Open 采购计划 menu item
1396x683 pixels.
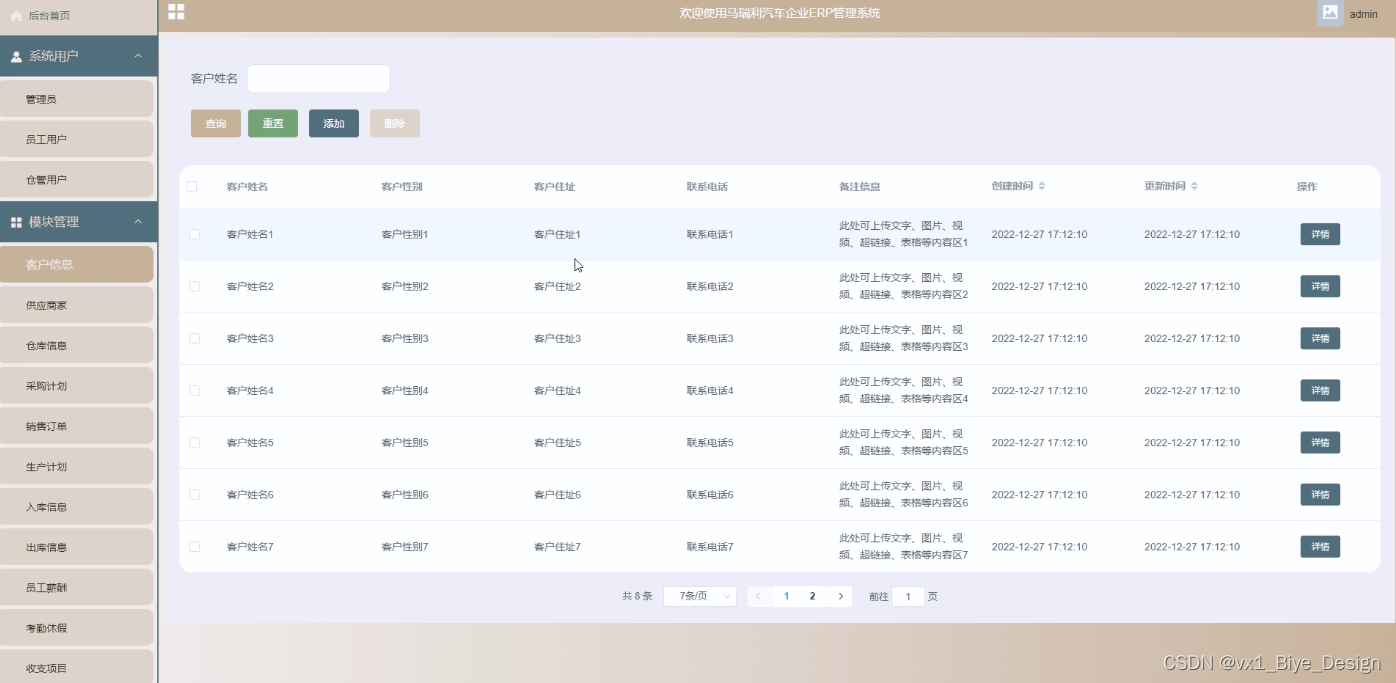pos(77,385)
